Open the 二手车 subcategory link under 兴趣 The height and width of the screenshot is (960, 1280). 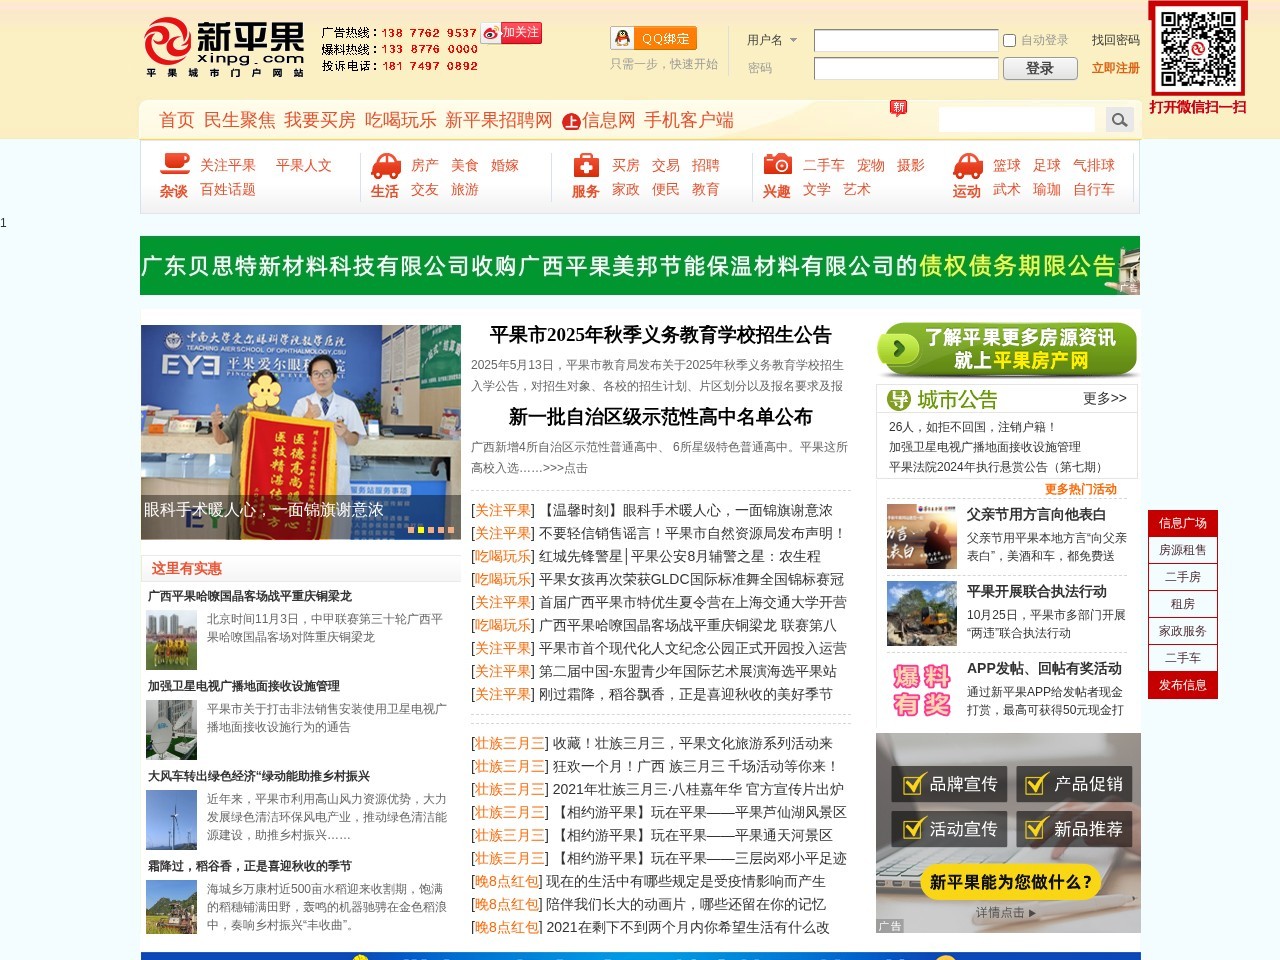pos(823,165)
